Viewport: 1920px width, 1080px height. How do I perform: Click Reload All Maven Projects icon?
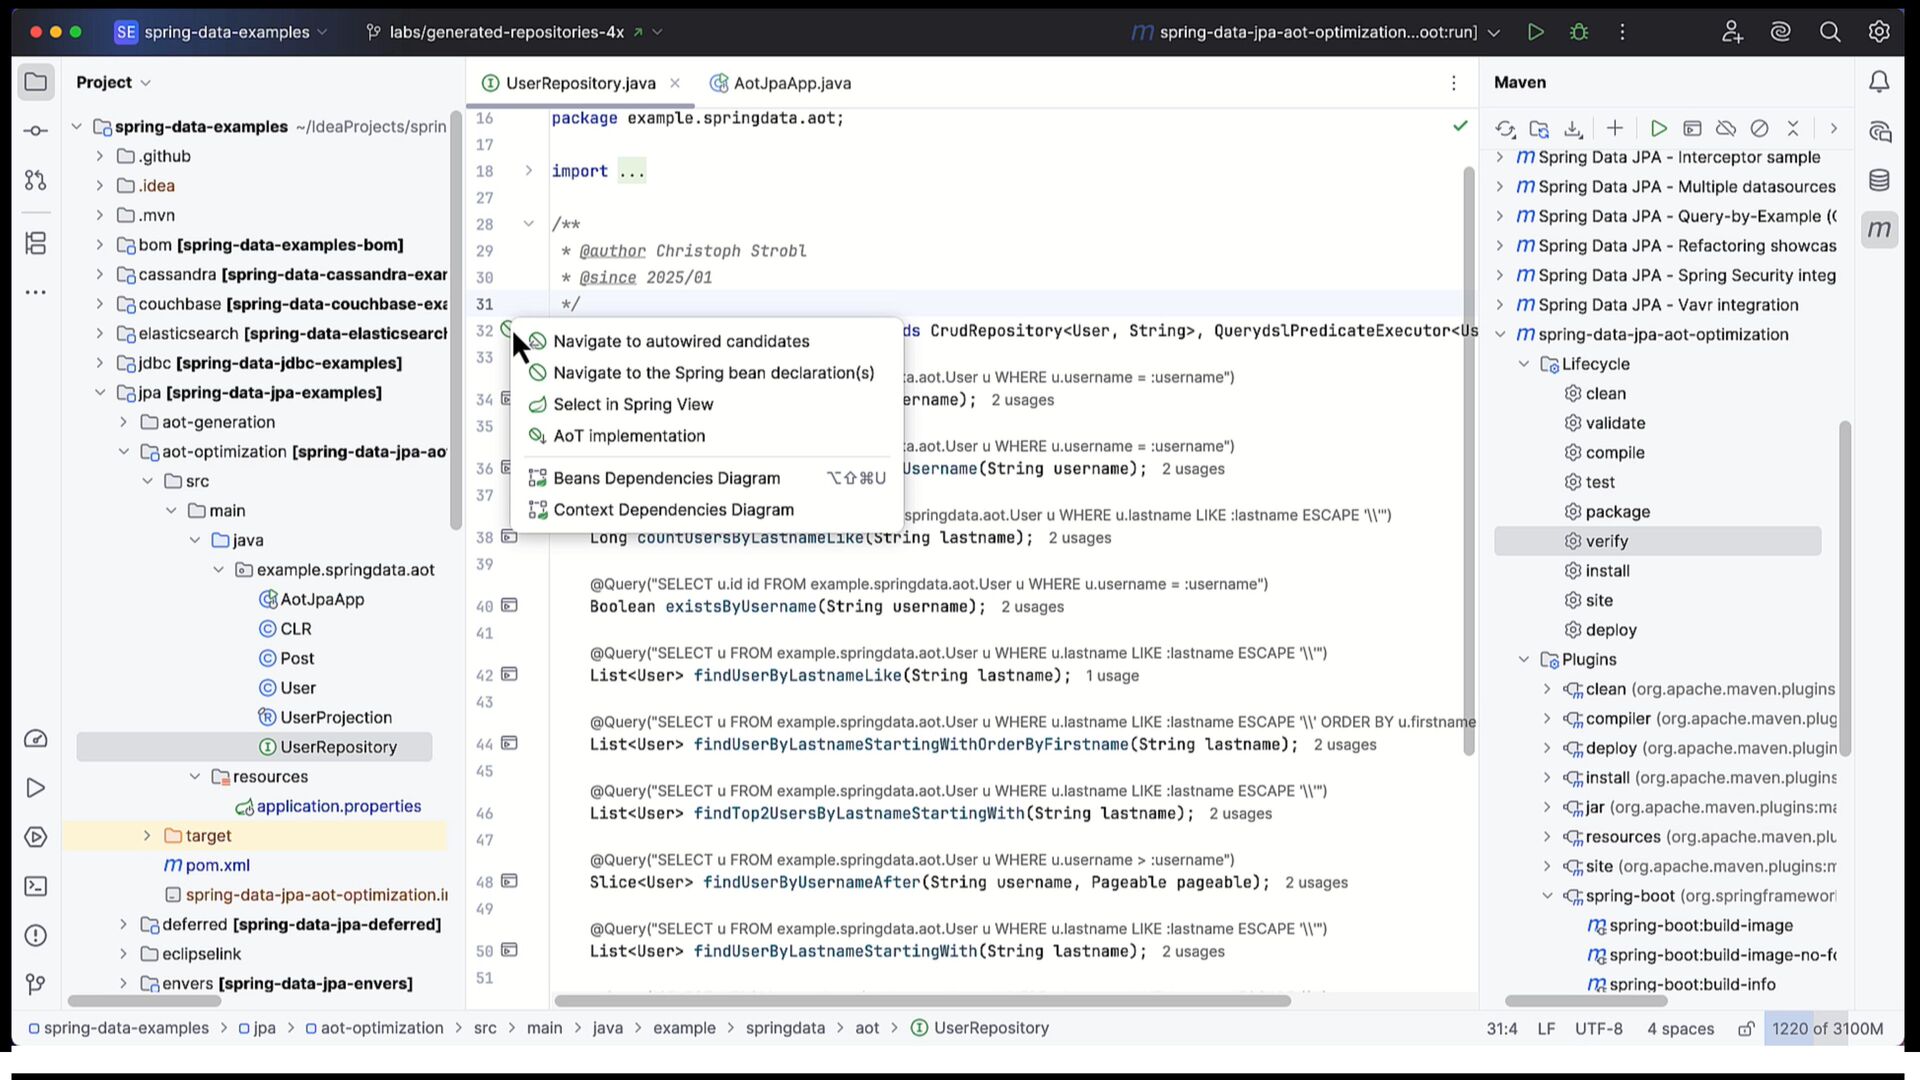[x=1505, y=129]
